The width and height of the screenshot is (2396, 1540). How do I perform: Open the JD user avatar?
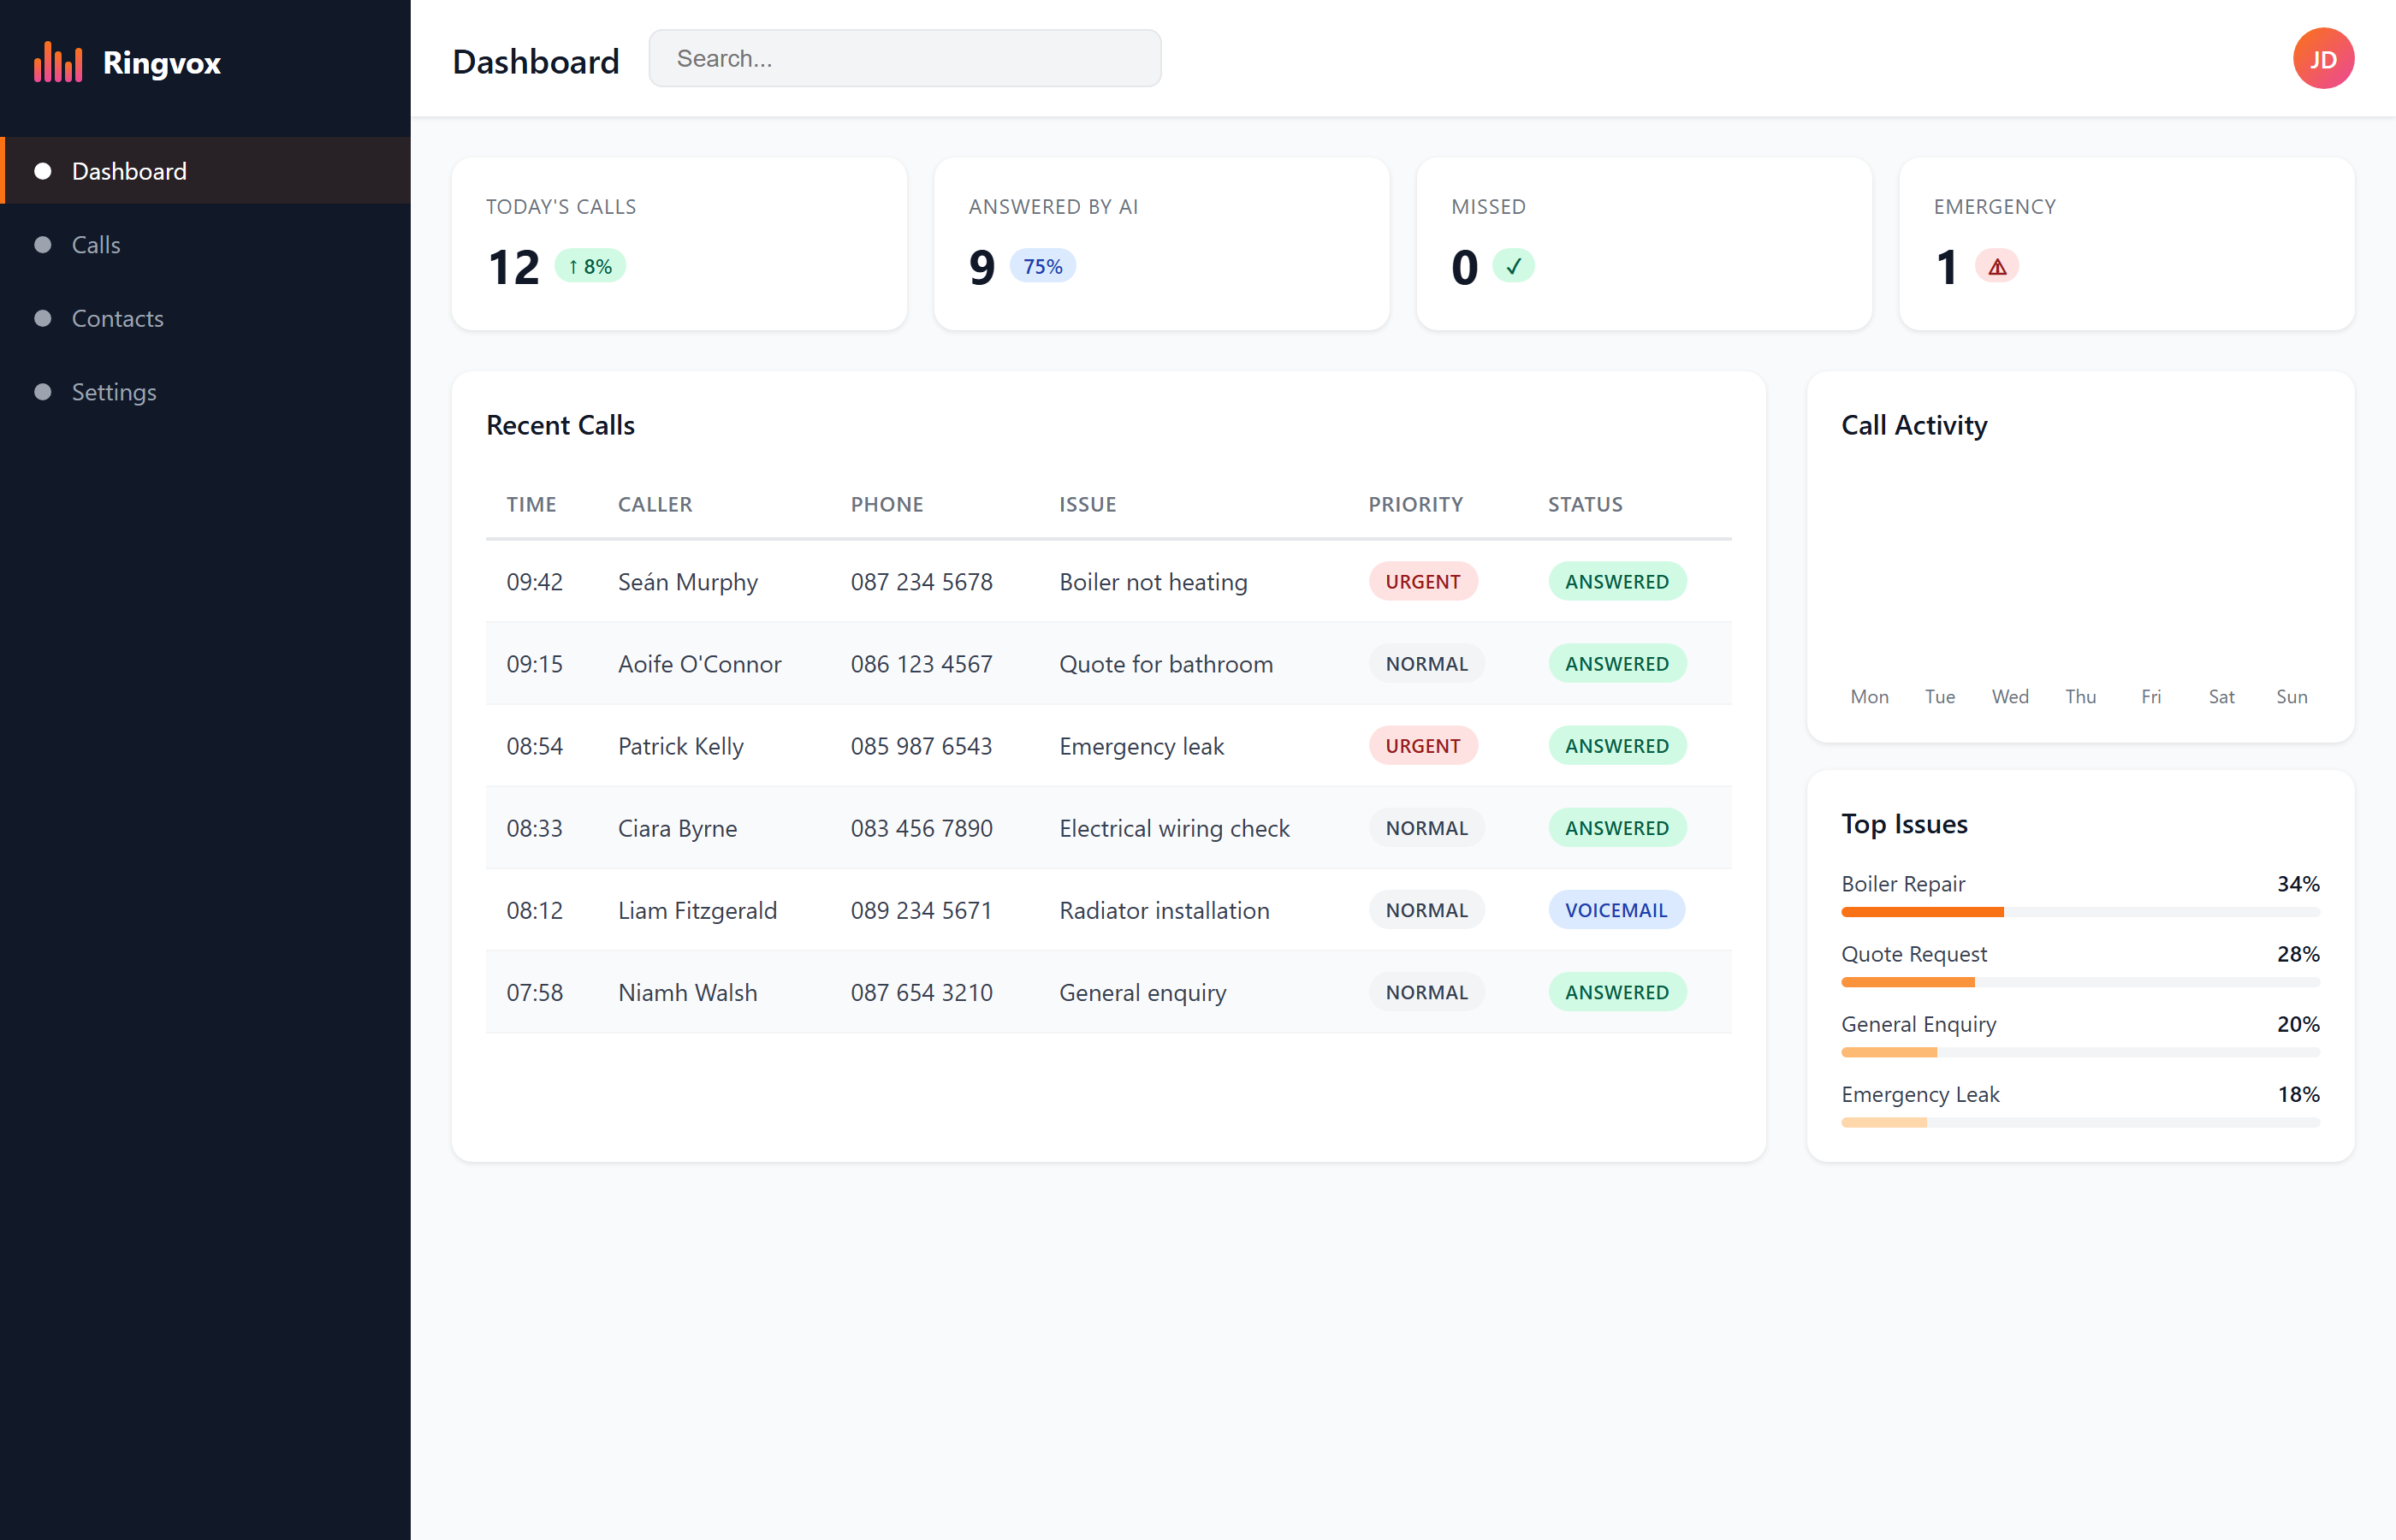2322,59
